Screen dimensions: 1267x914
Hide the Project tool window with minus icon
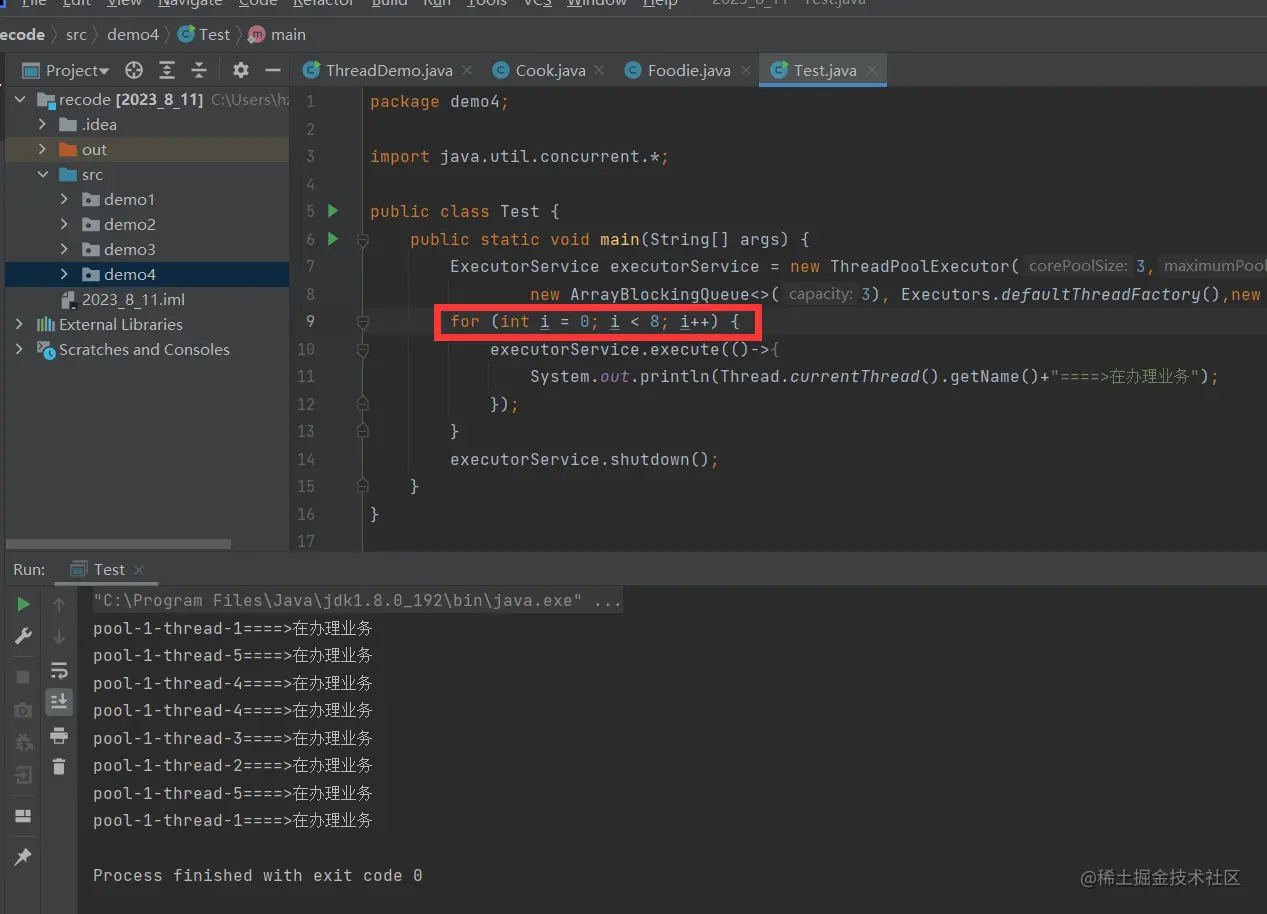click(272, 70)
